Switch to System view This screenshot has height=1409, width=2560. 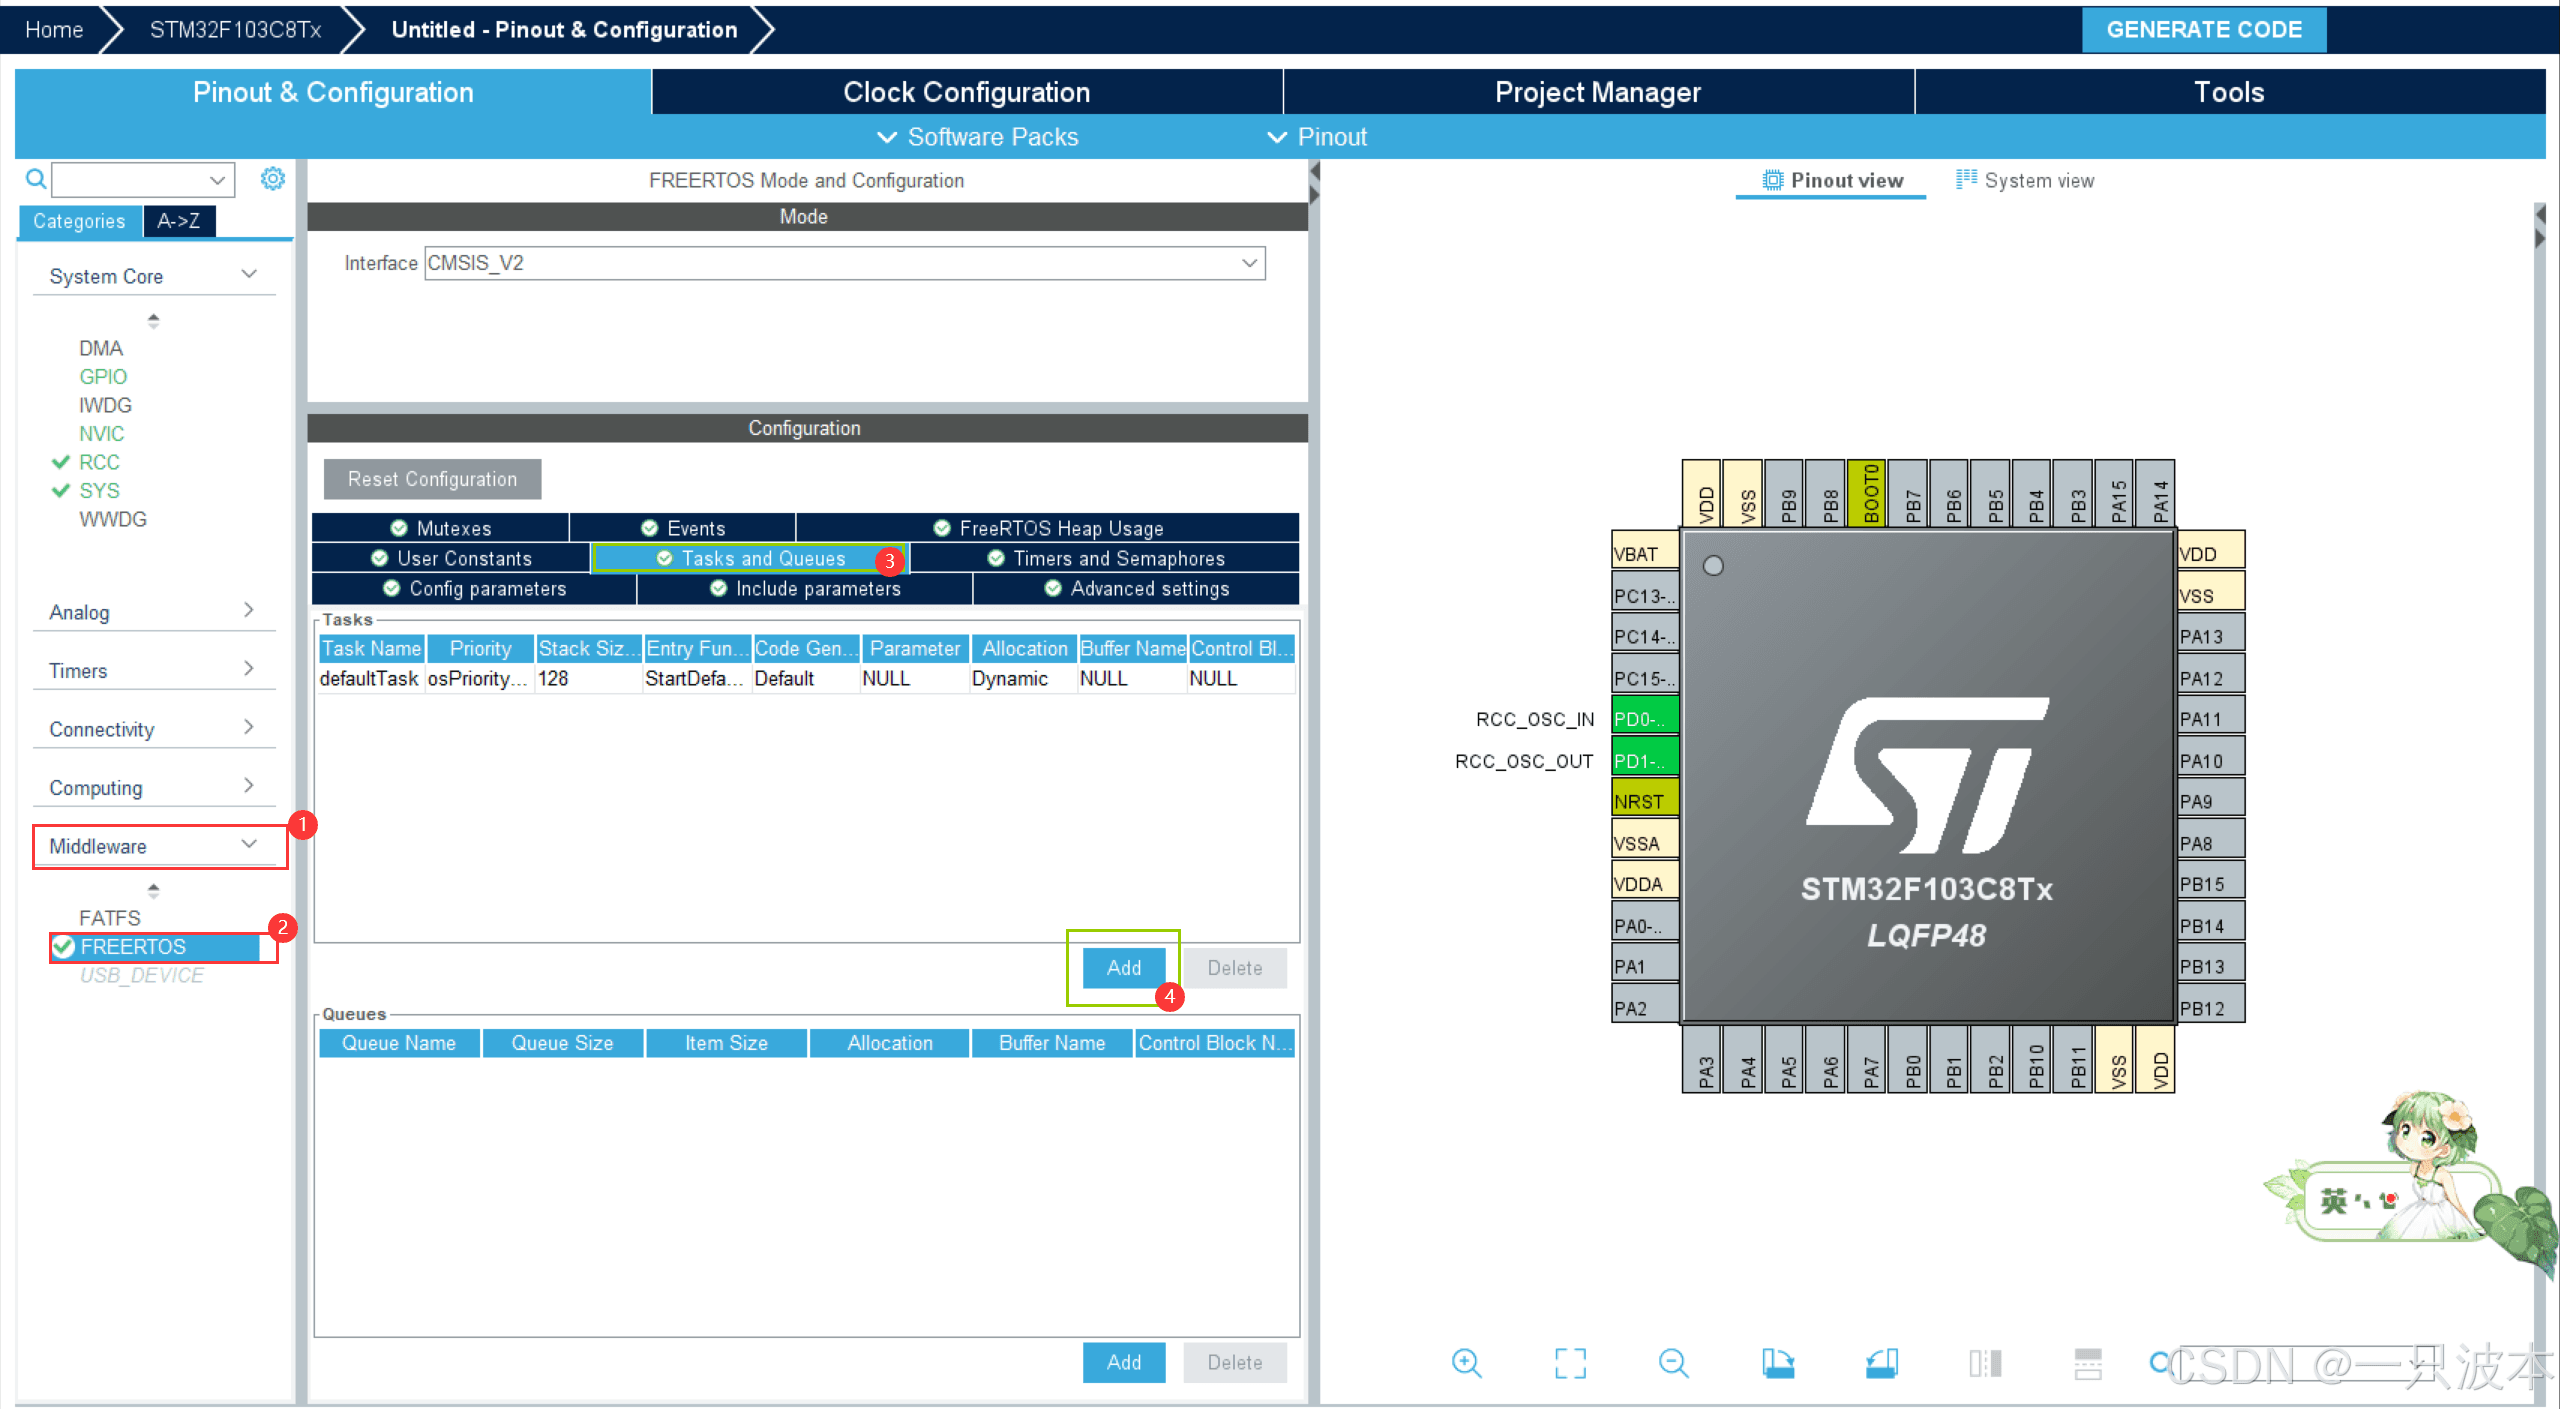coord(2025,180)
